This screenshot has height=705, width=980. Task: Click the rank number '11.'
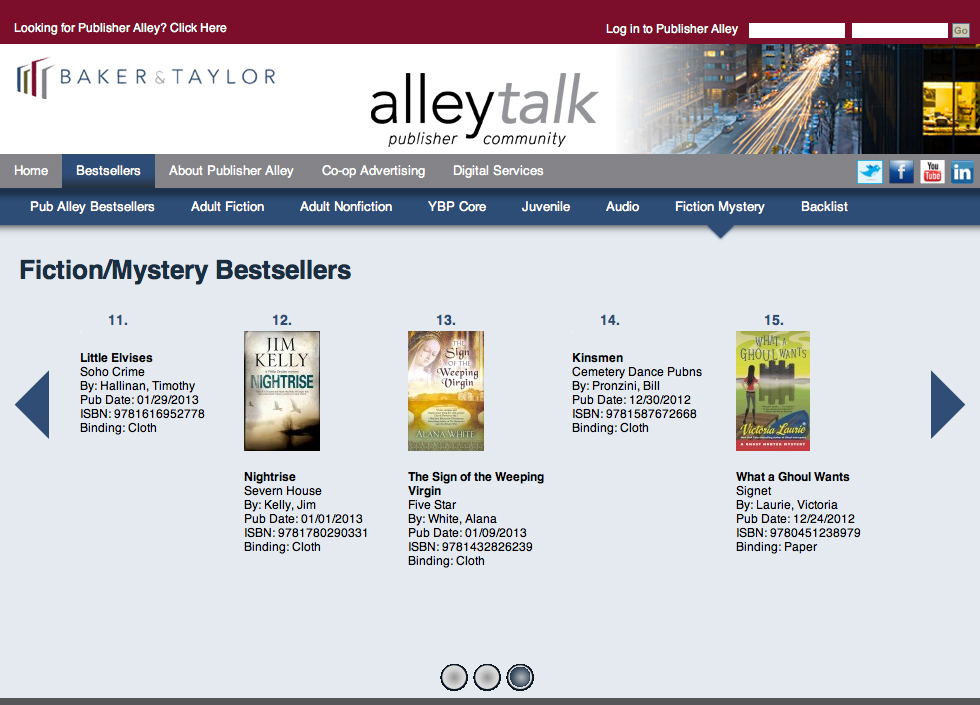tap(118, 321)
